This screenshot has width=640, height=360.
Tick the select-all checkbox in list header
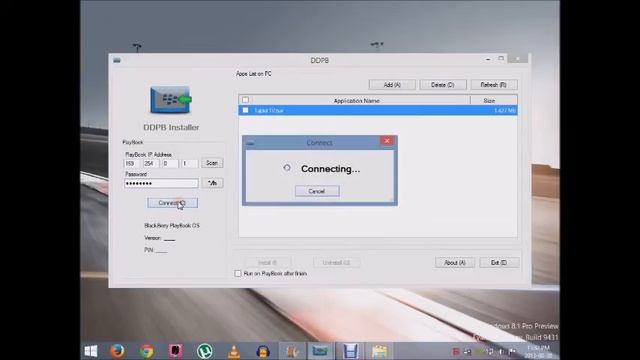point(245,100)
